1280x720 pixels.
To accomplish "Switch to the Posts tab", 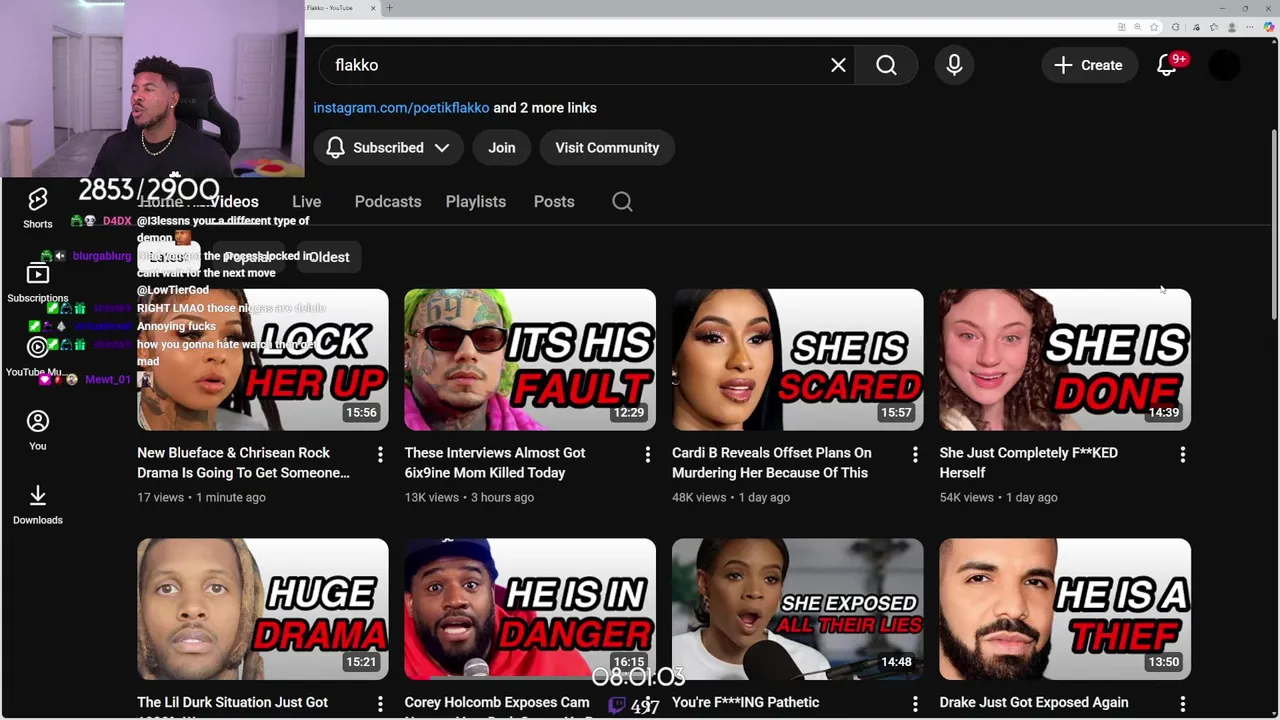I will [554, 202].
